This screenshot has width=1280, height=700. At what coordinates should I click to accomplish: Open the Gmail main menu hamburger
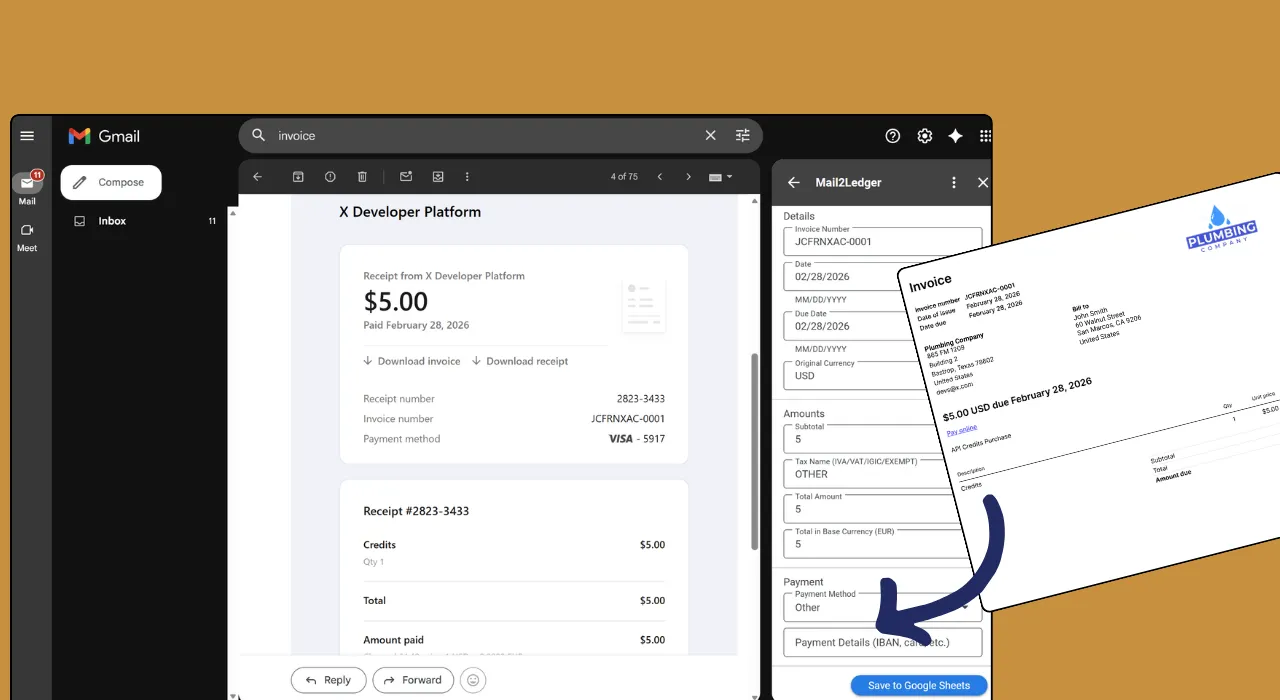tap(27, 136)
